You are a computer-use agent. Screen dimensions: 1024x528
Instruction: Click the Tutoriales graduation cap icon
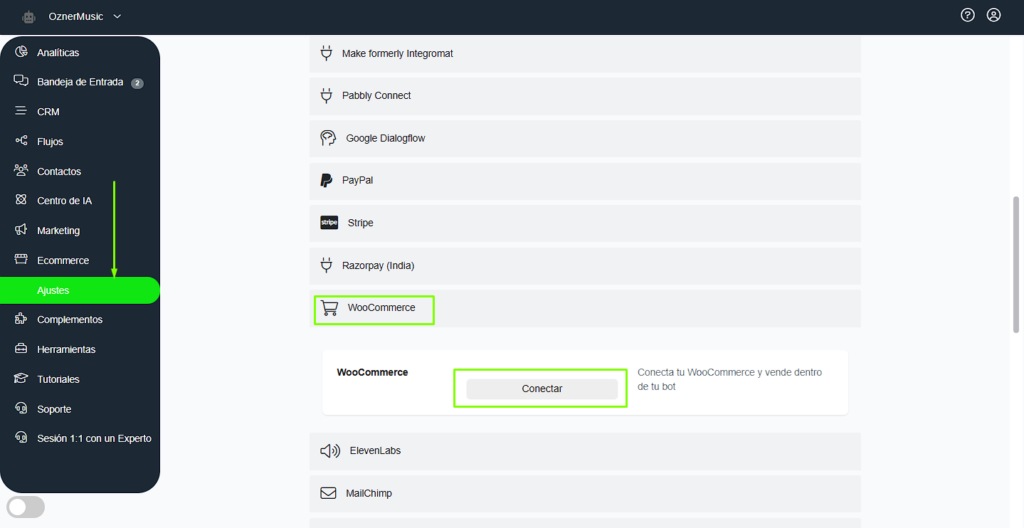[x=21, y=379]
